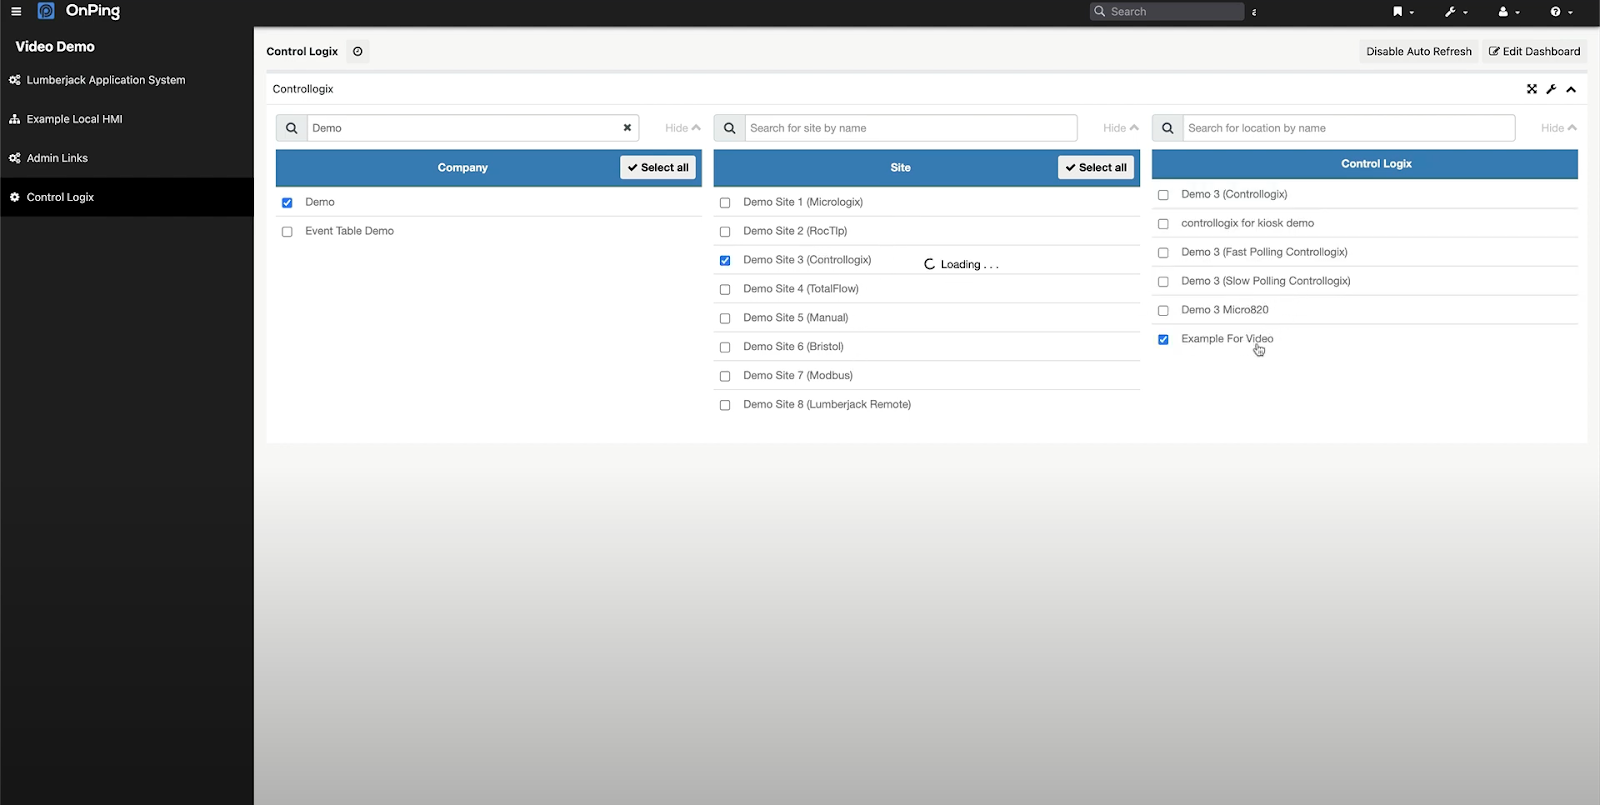This screenshot has height=805, width=1600.
Task: Open the bookmark dropdown in top bar
Action: tap(1403, 12)
